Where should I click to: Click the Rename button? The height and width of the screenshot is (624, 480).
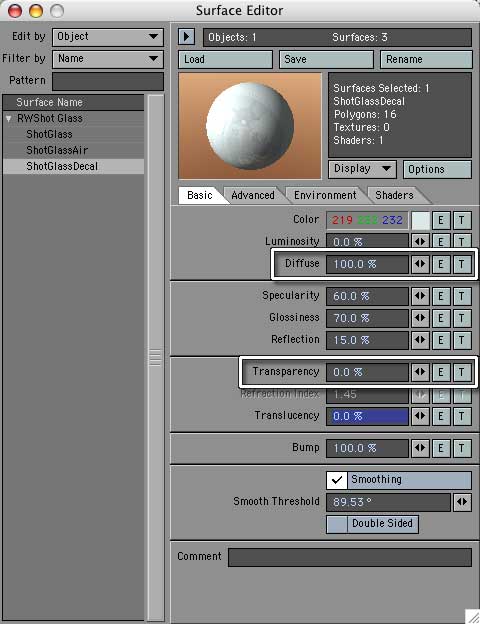point(426,59)
